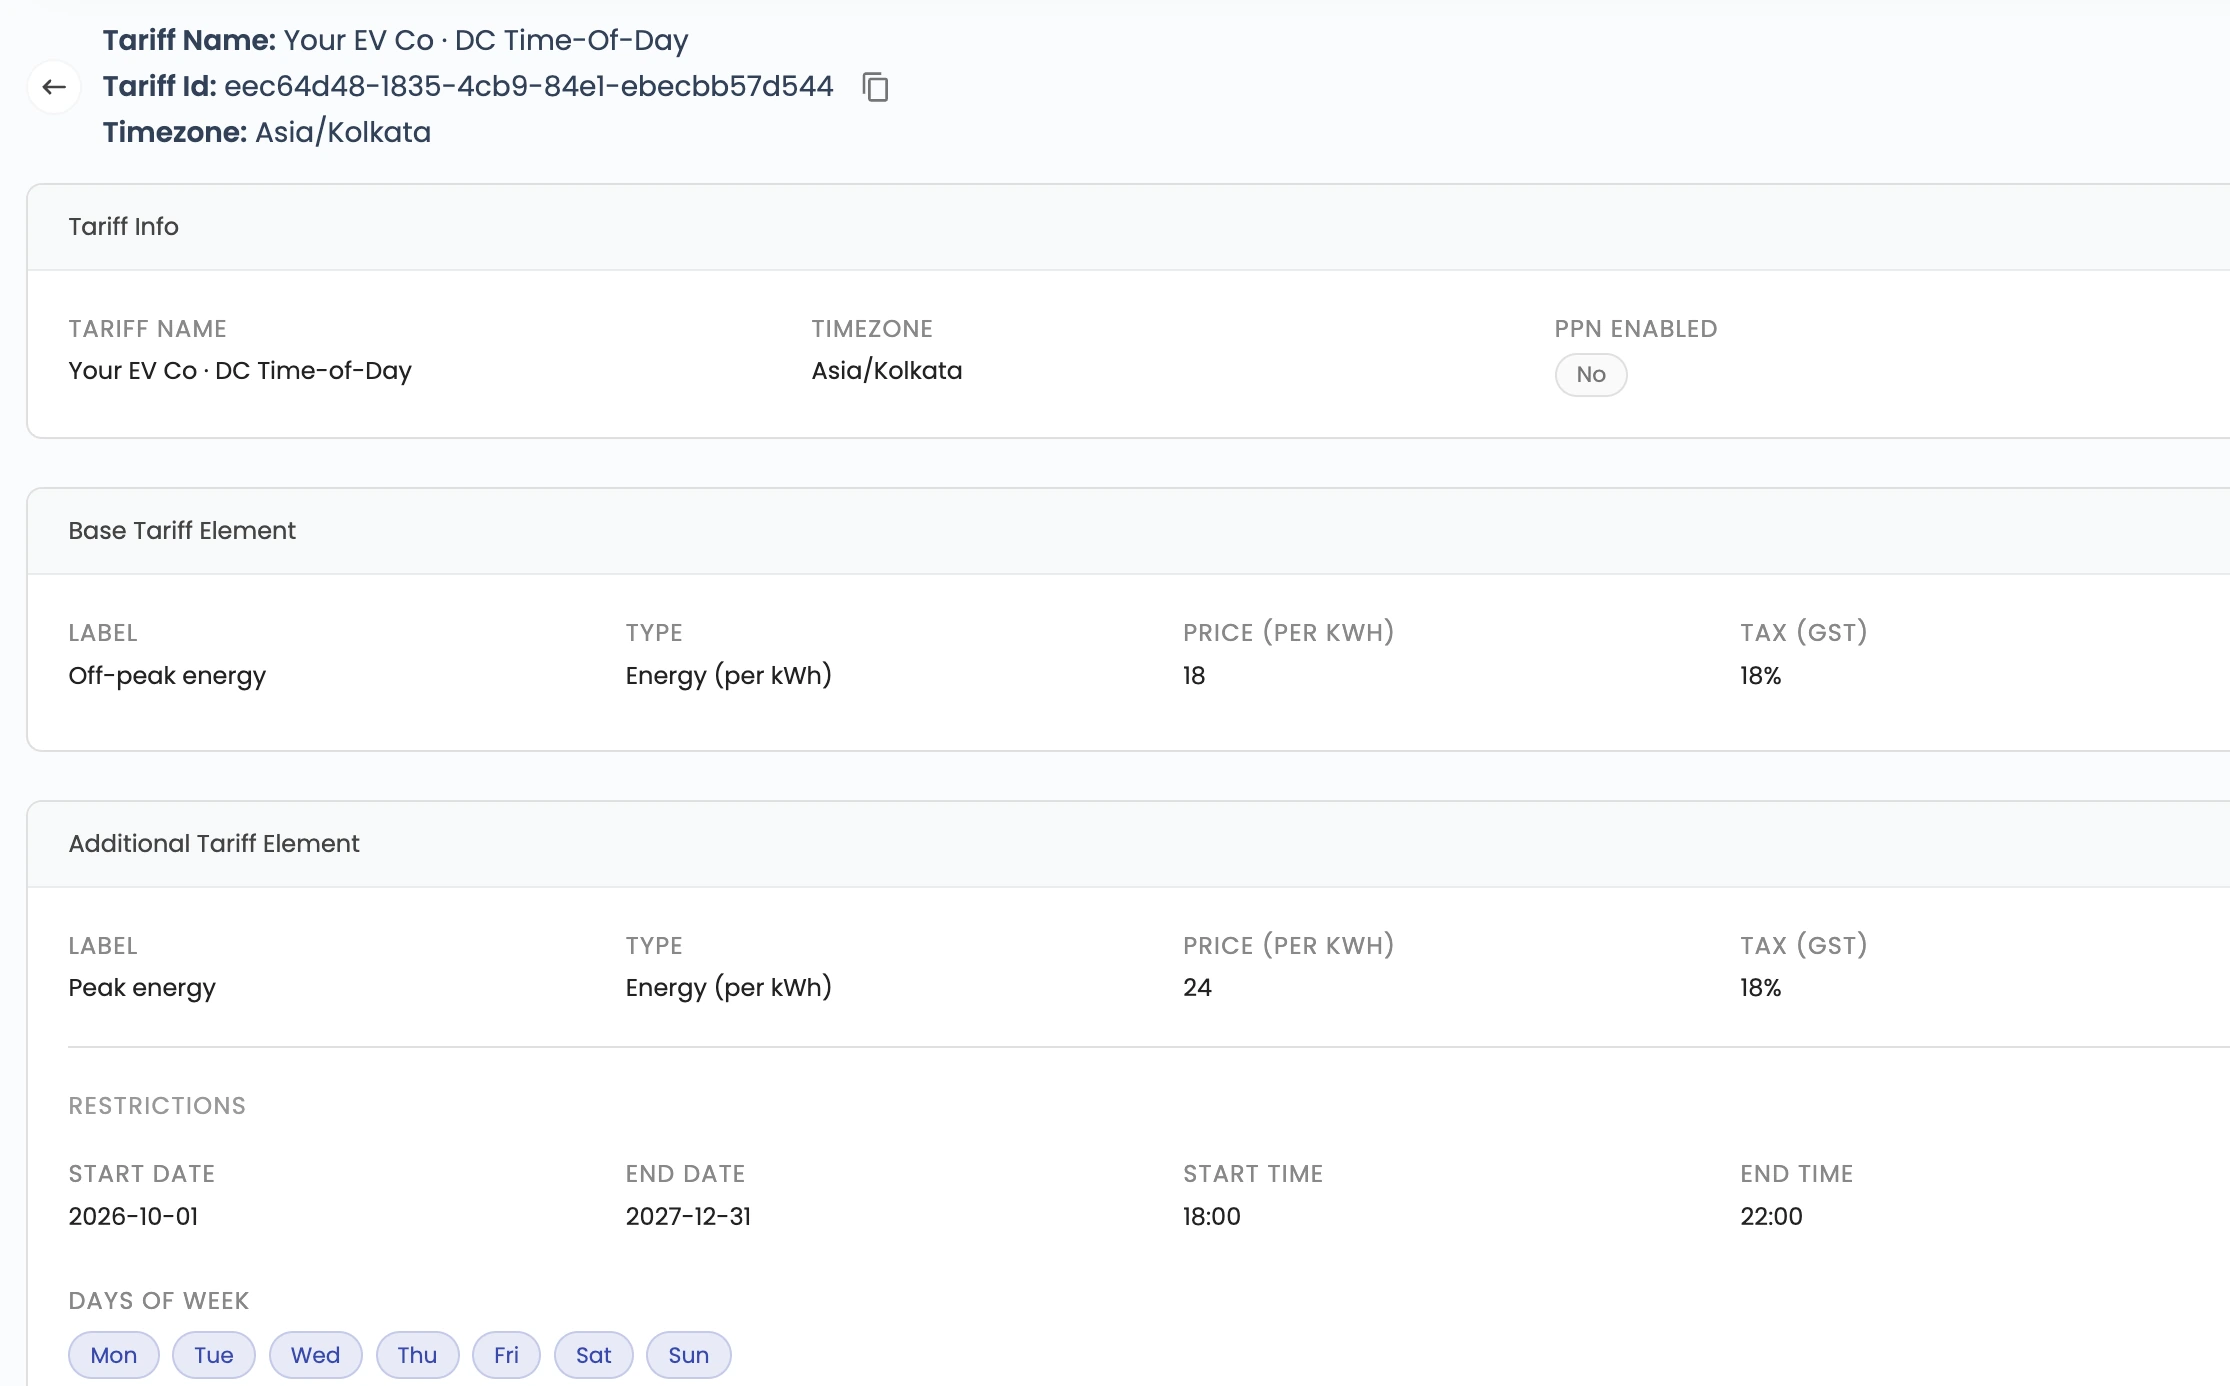
Task: Click the Sat day chip
Action: click(594, 1355)
